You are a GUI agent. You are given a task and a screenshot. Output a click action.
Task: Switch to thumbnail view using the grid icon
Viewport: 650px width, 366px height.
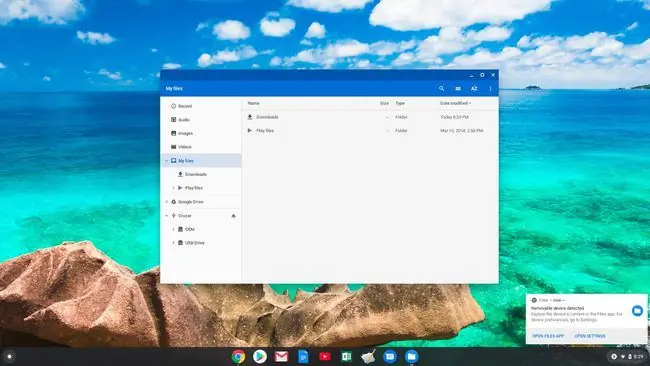[x=458, y=88]
